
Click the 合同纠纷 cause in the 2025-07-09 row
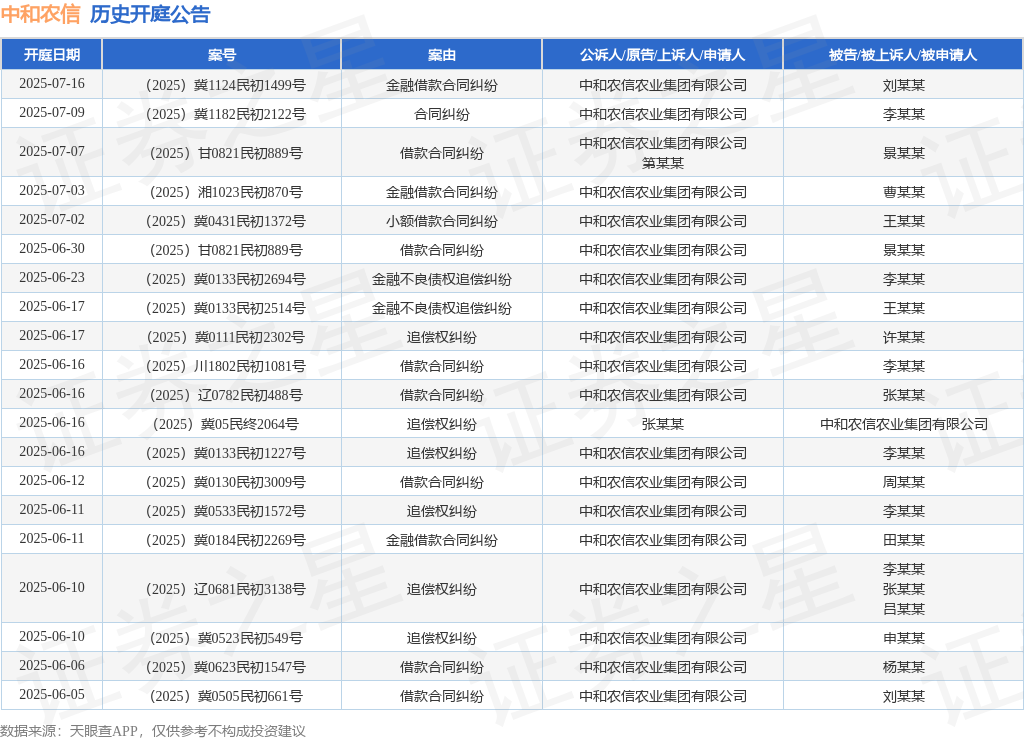tap(441, 114)
